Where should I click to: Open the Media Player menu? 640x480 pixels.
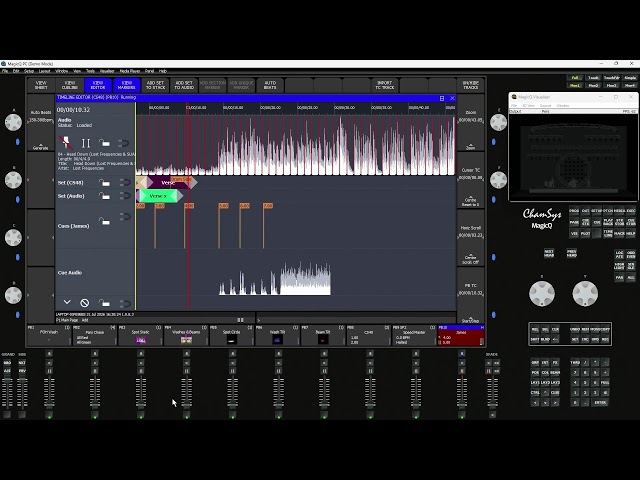point(129,71)
